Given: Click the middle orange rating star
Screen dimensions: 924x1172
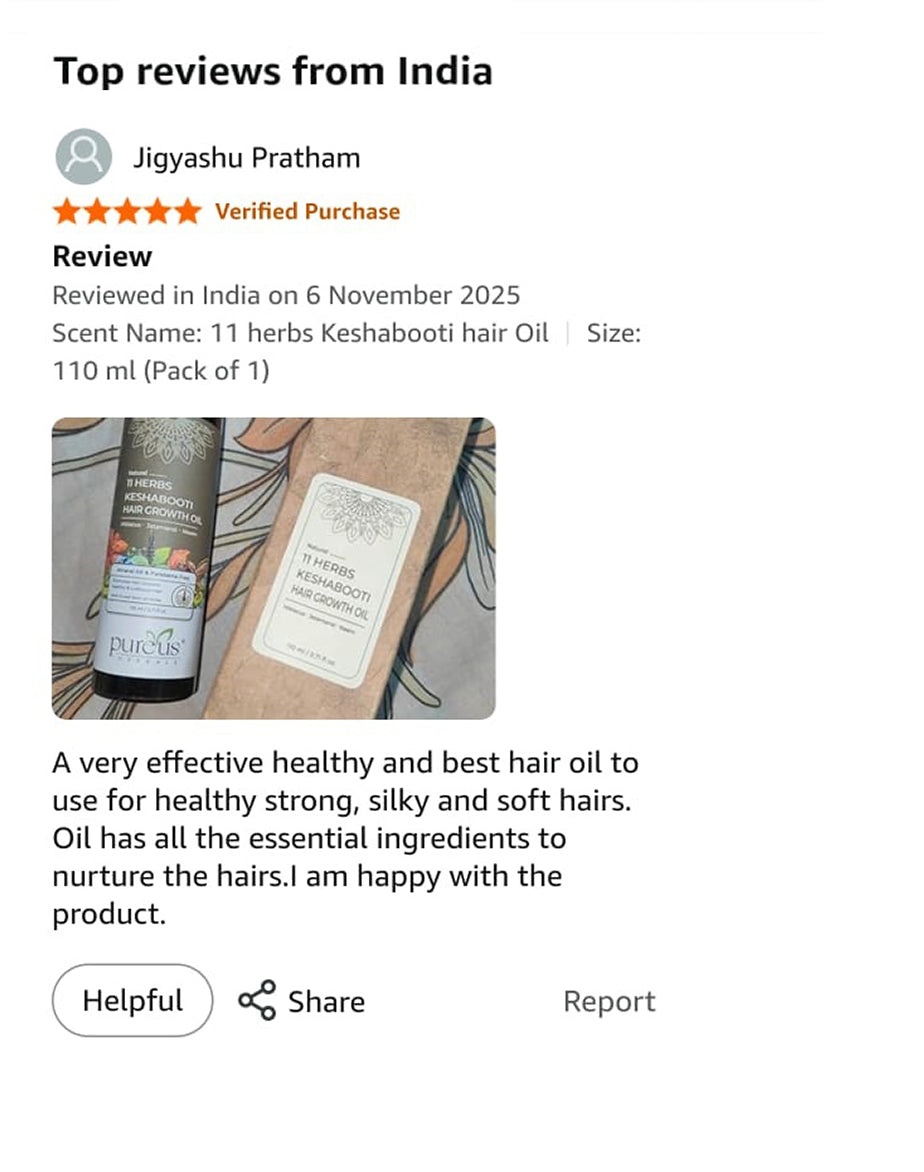Looking at the screenshot, I should coord(127,212).
